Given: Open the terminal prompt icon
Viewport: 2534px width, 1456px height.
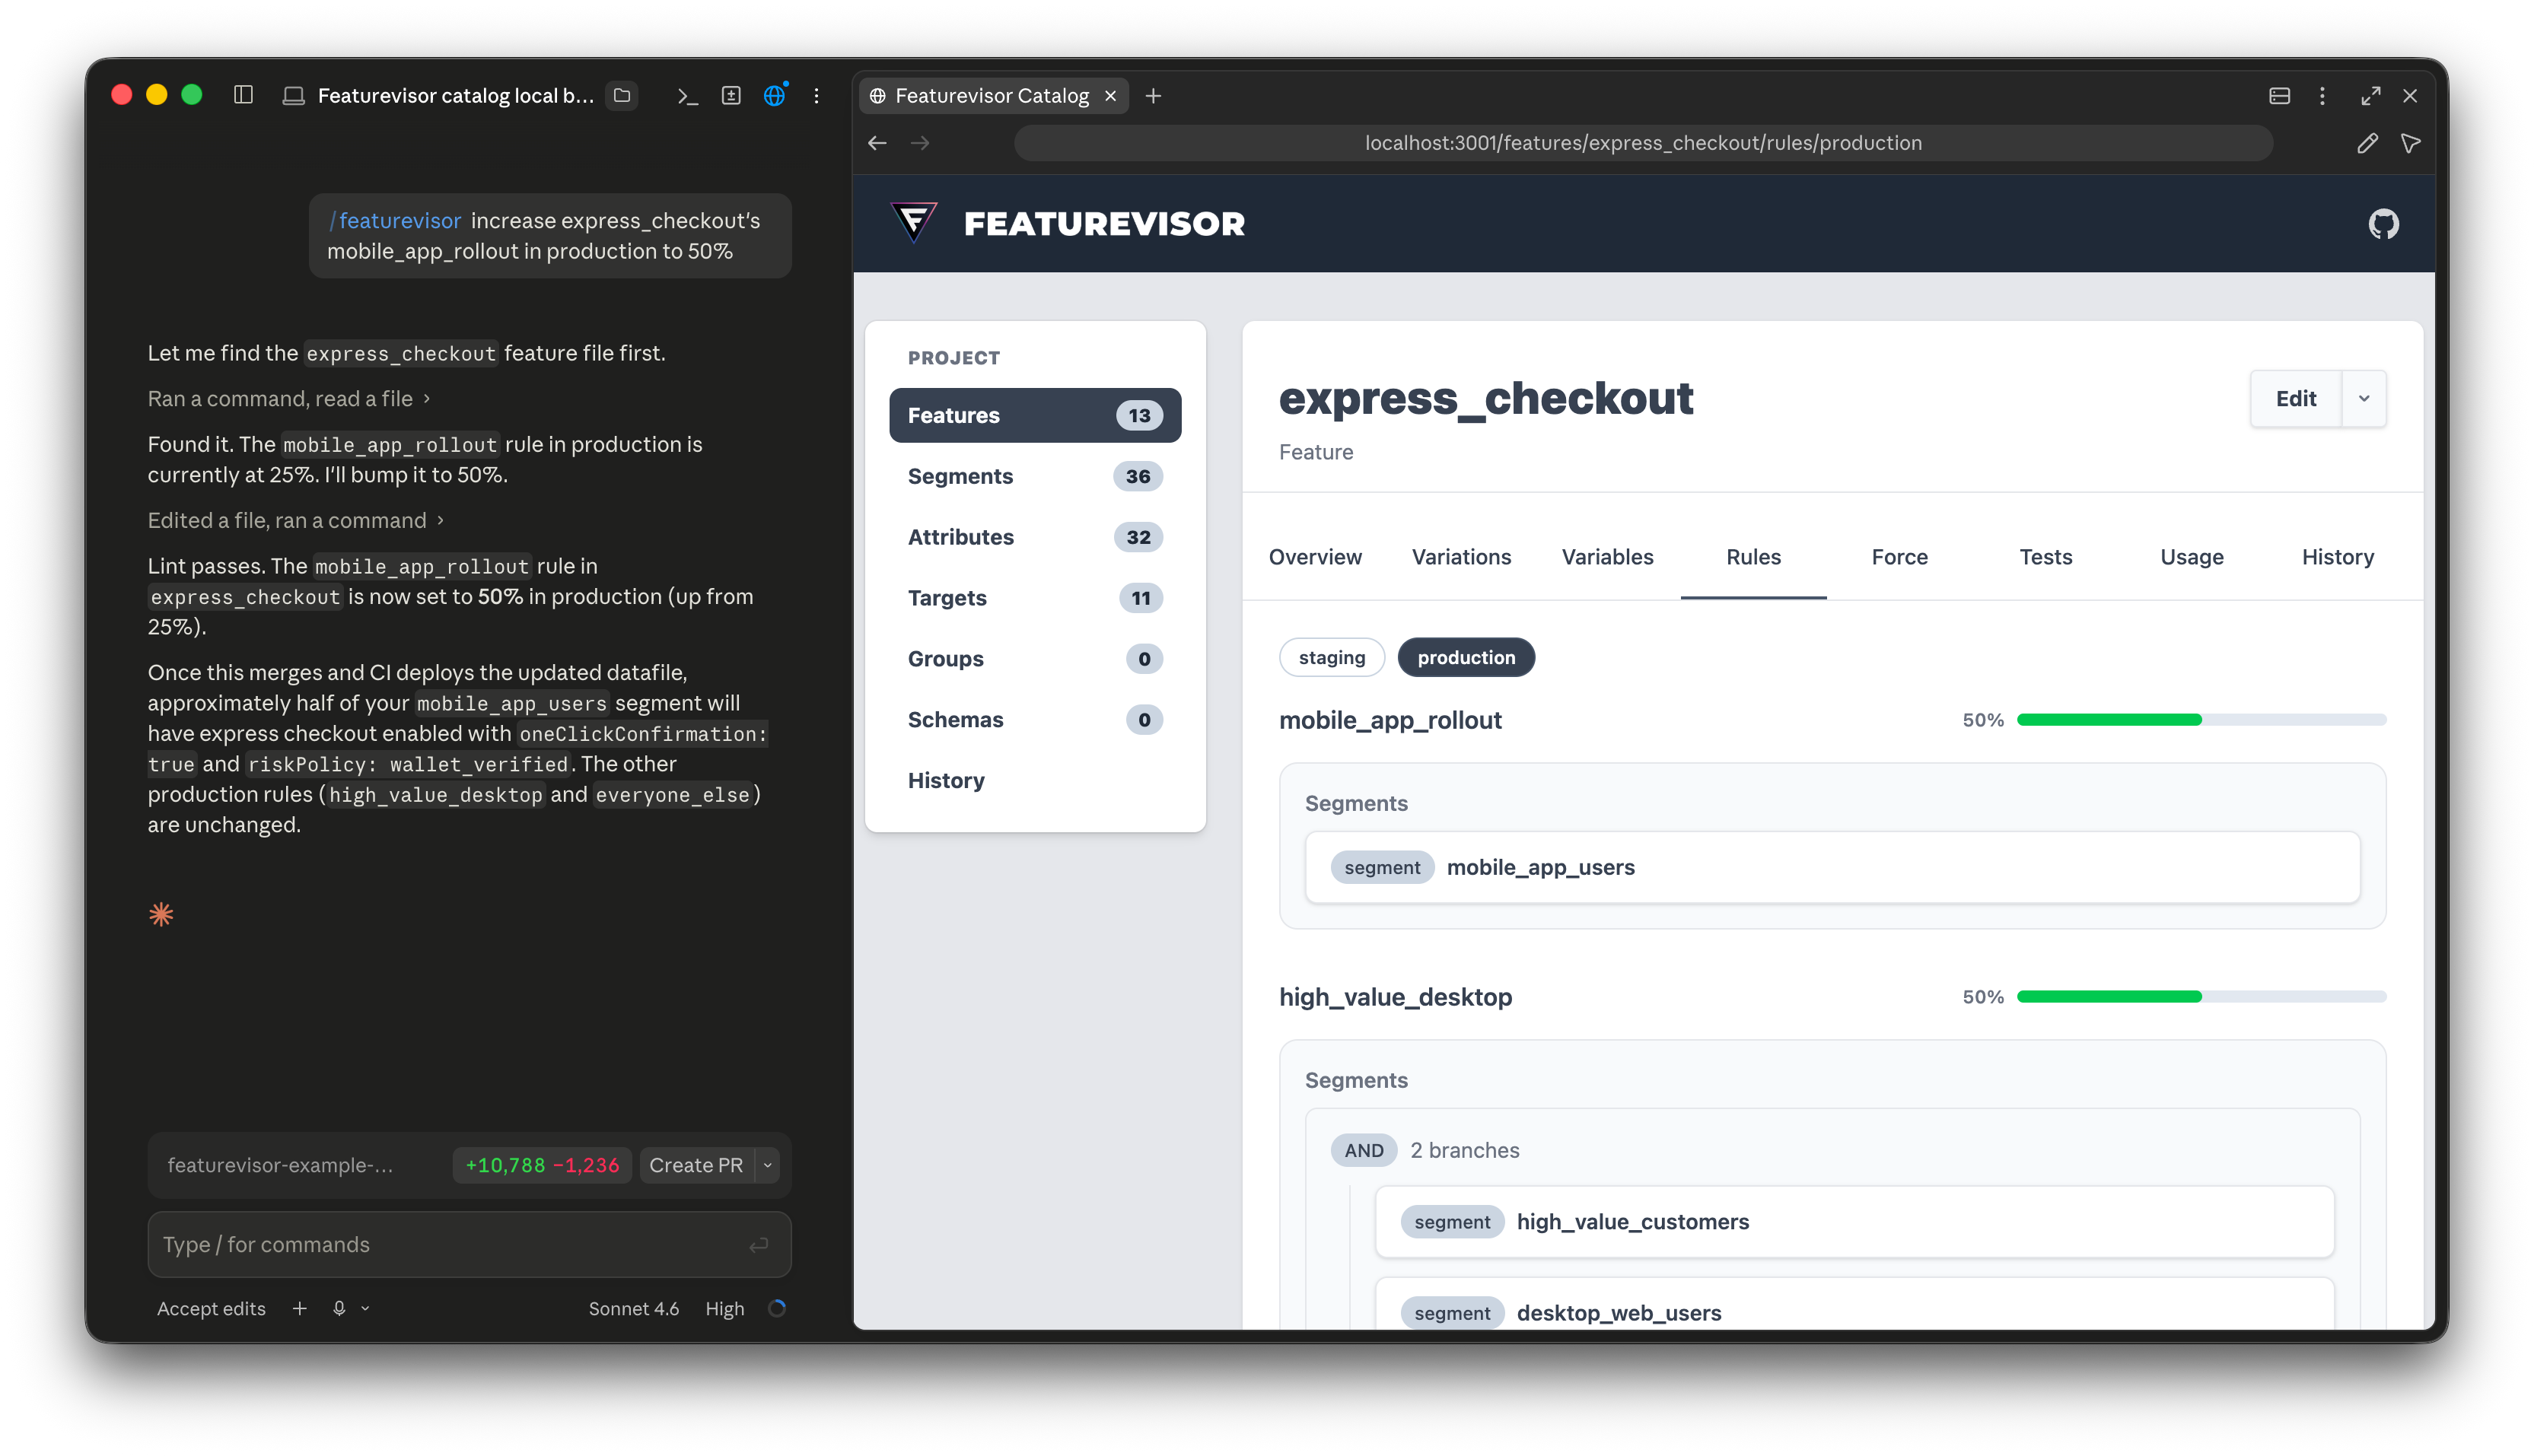Looking at the screenshot, I should 687,96.
